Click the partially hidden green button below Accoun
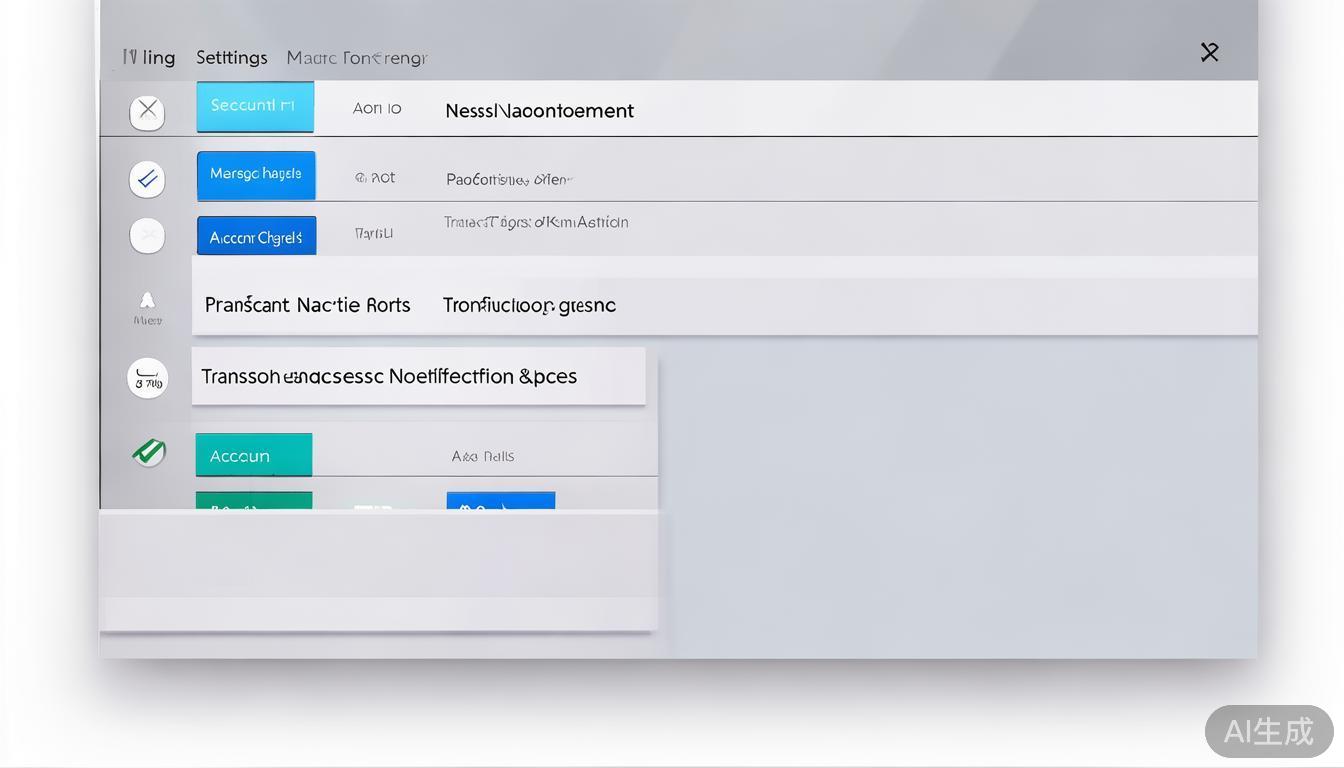Image resolution: width=1344 pixels, height=768 pixels. [254, 501]
